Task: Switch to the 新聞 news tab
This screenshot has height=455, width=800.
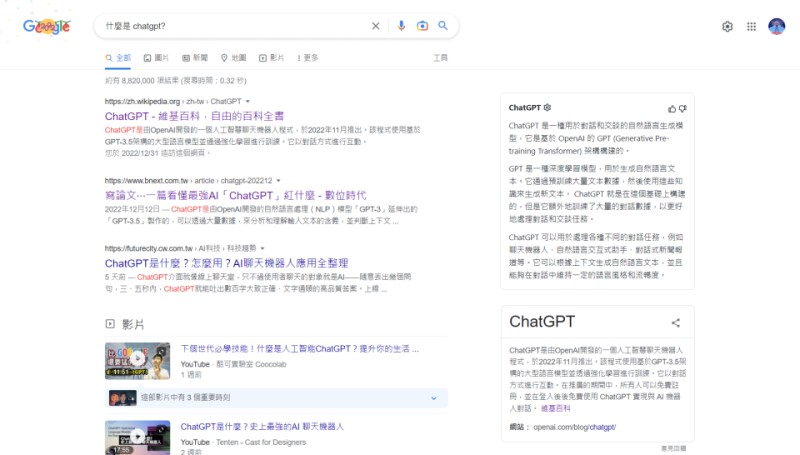Action: (195, 58)
